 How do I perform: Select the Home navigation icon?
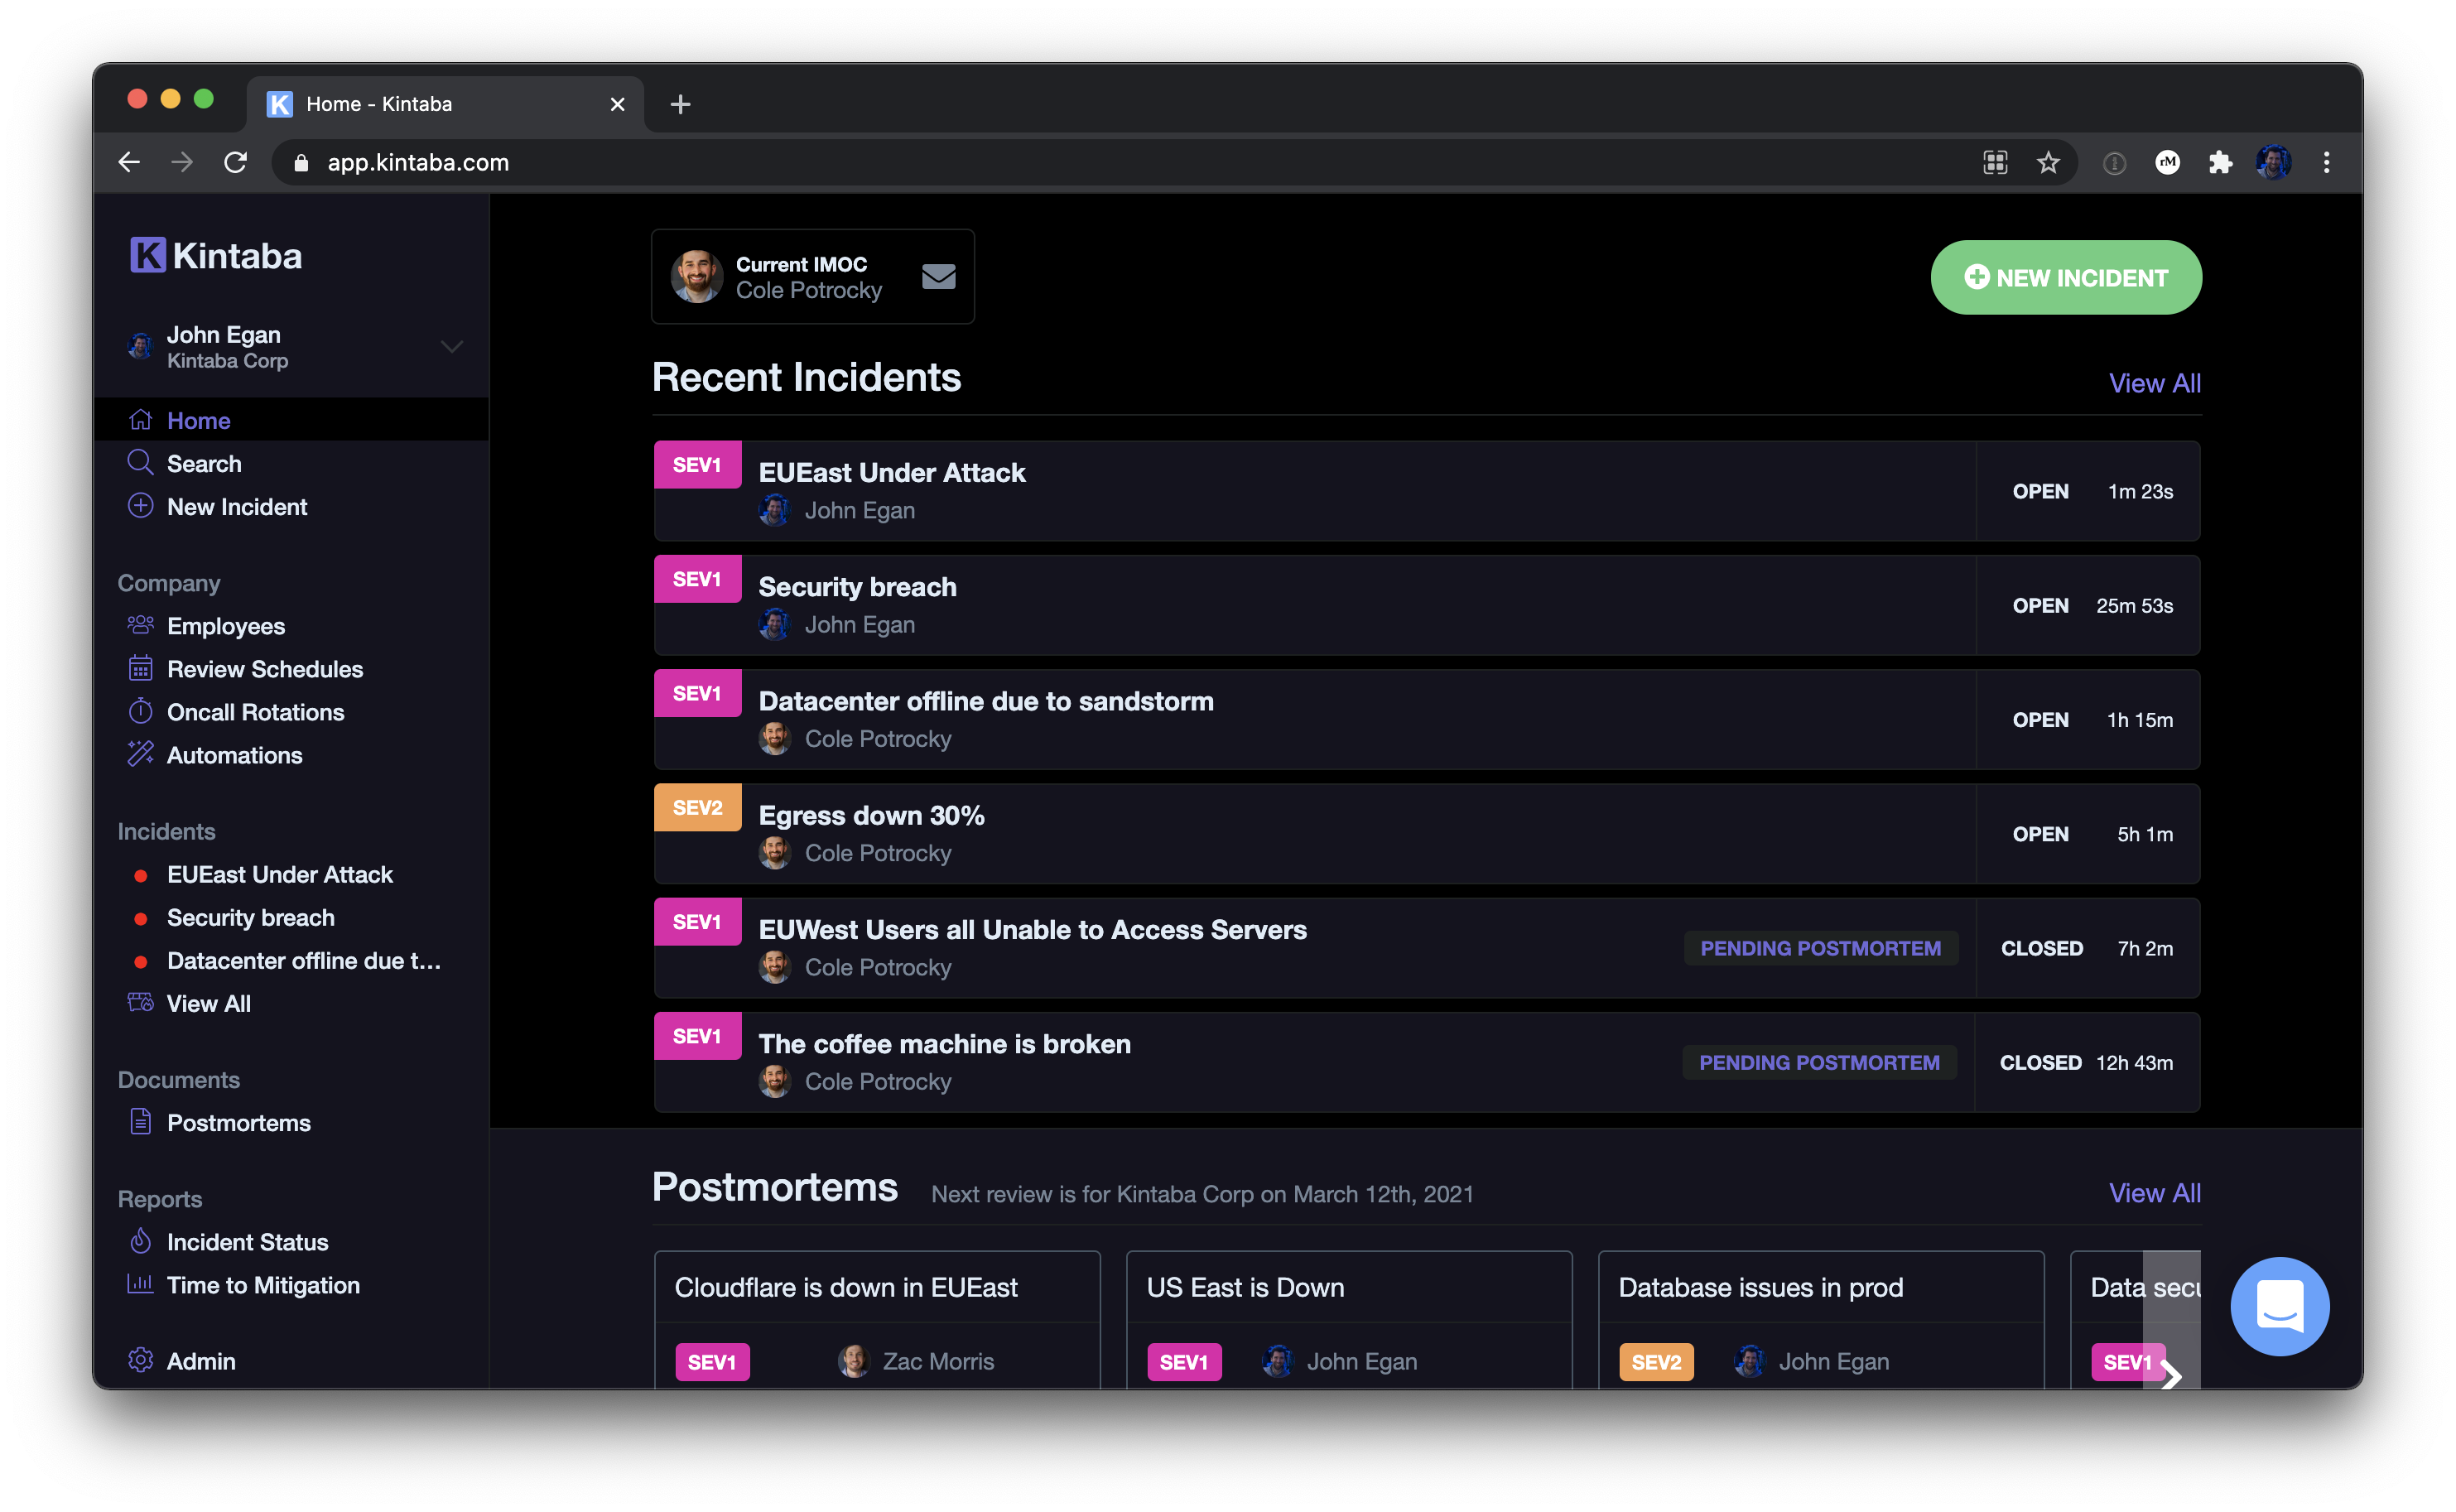point(140,421)
